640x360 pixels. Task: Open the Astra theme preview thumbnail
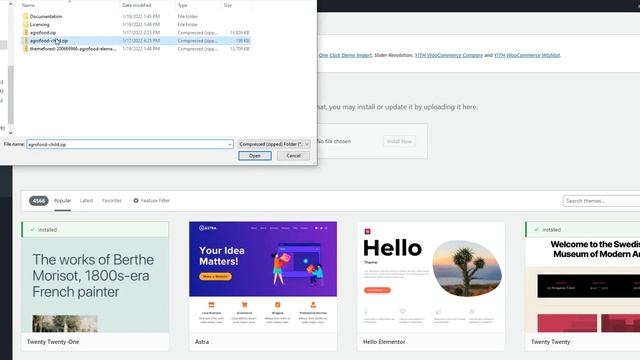coord(263,277)
